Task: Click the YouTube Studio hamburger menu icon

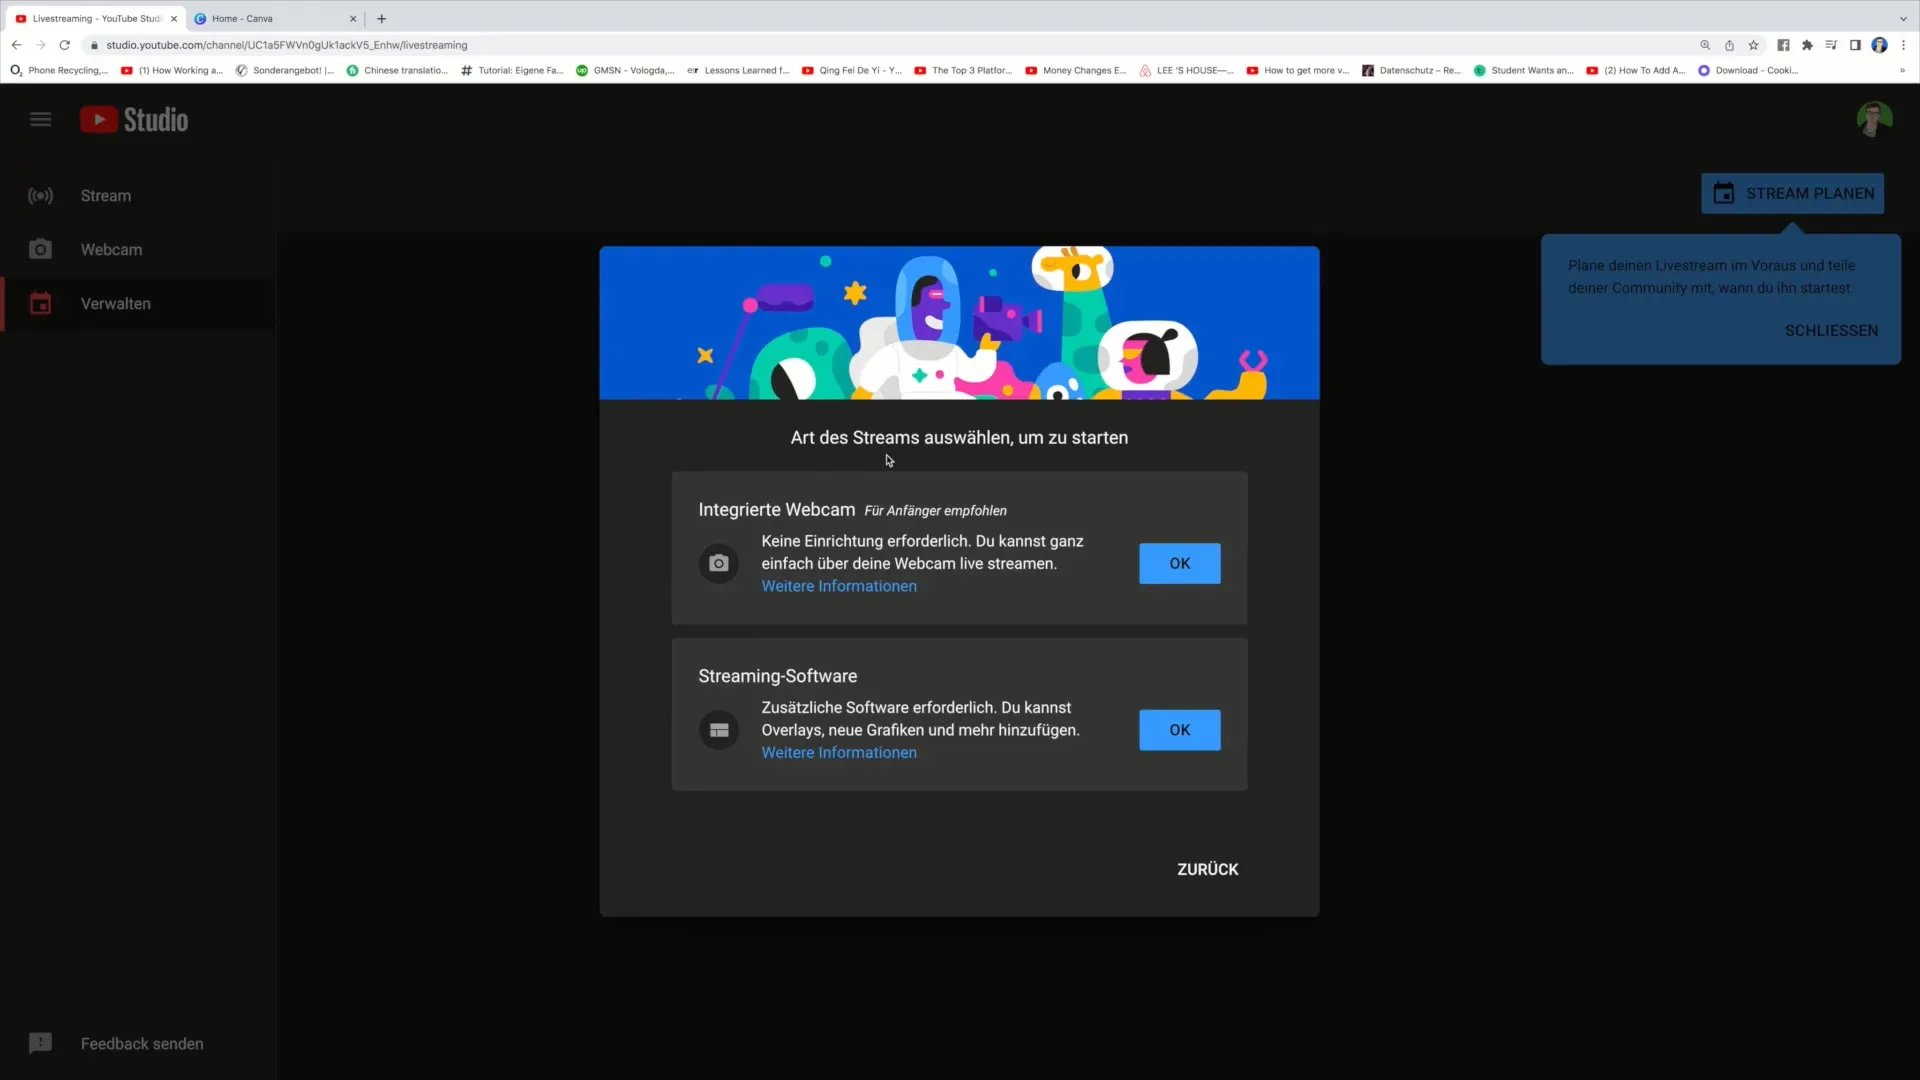Action: tap(40, 119)
